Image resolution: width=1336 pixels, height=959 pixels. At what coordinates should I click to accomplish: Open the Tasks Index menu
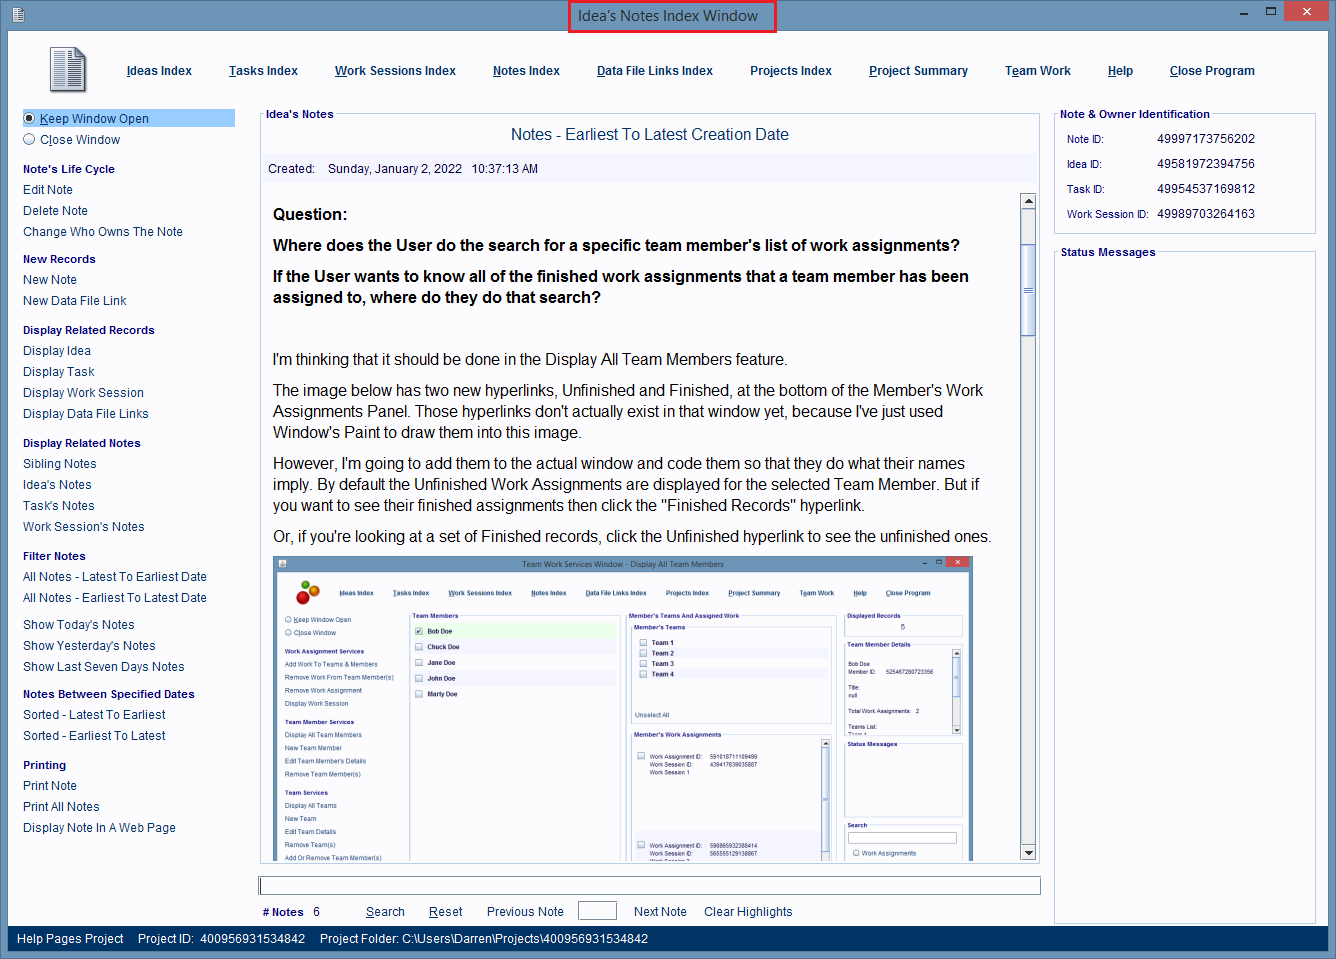pos(263,71)
